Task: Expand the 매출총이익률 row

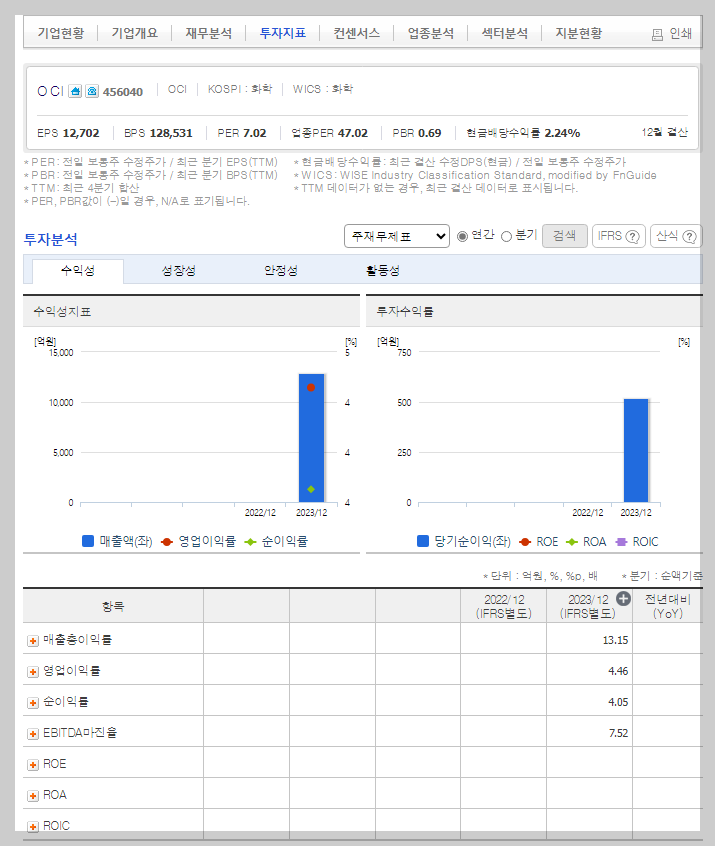Action: [x=33, y=640]
